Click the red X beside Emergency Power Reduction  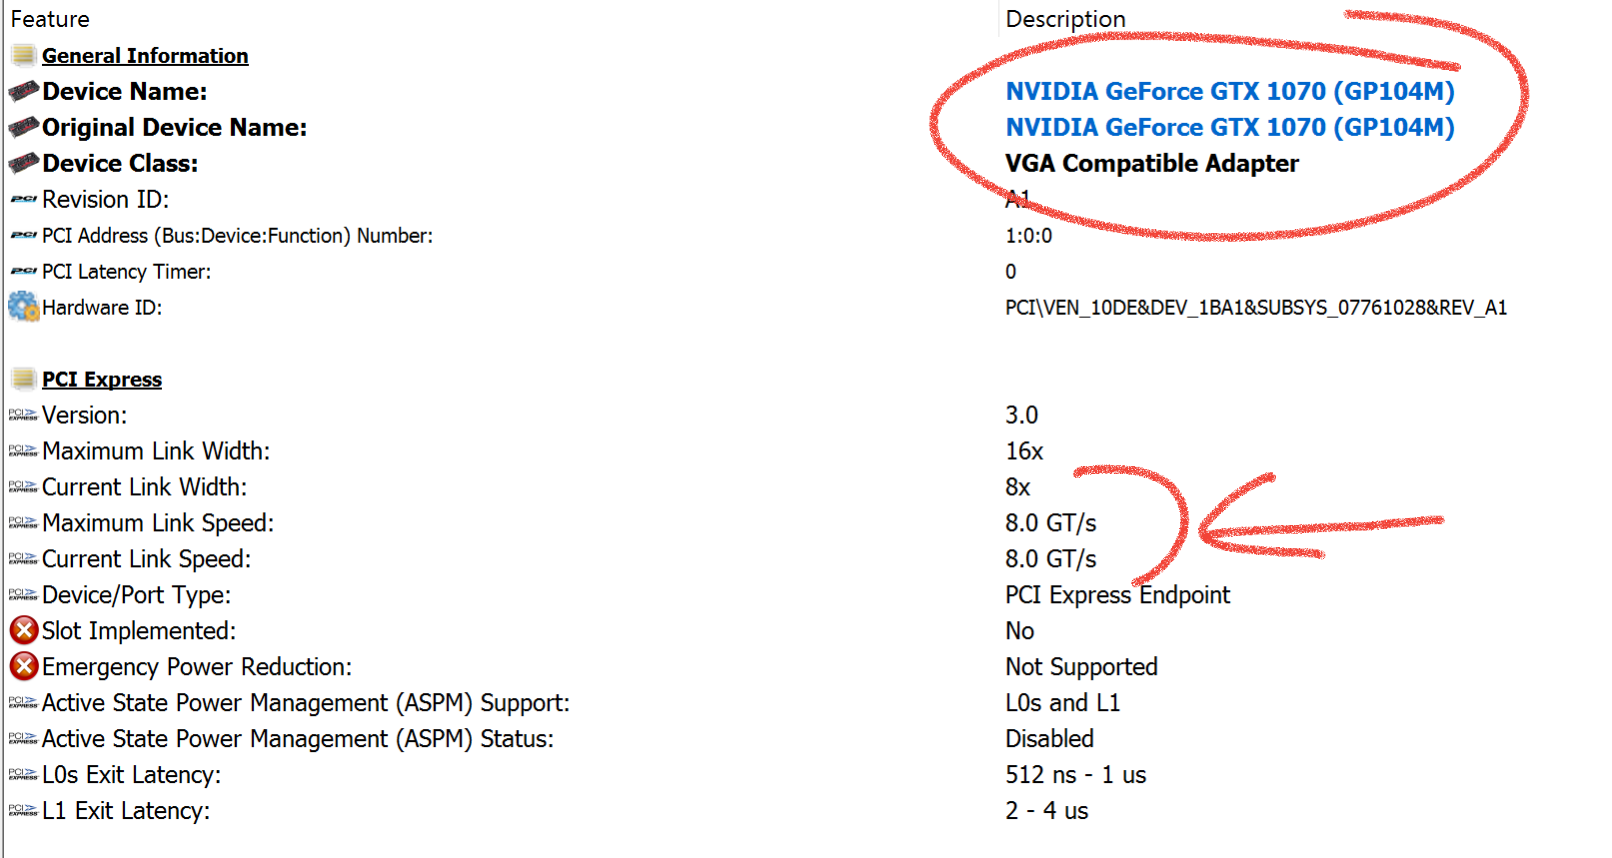tap(24, 667)
